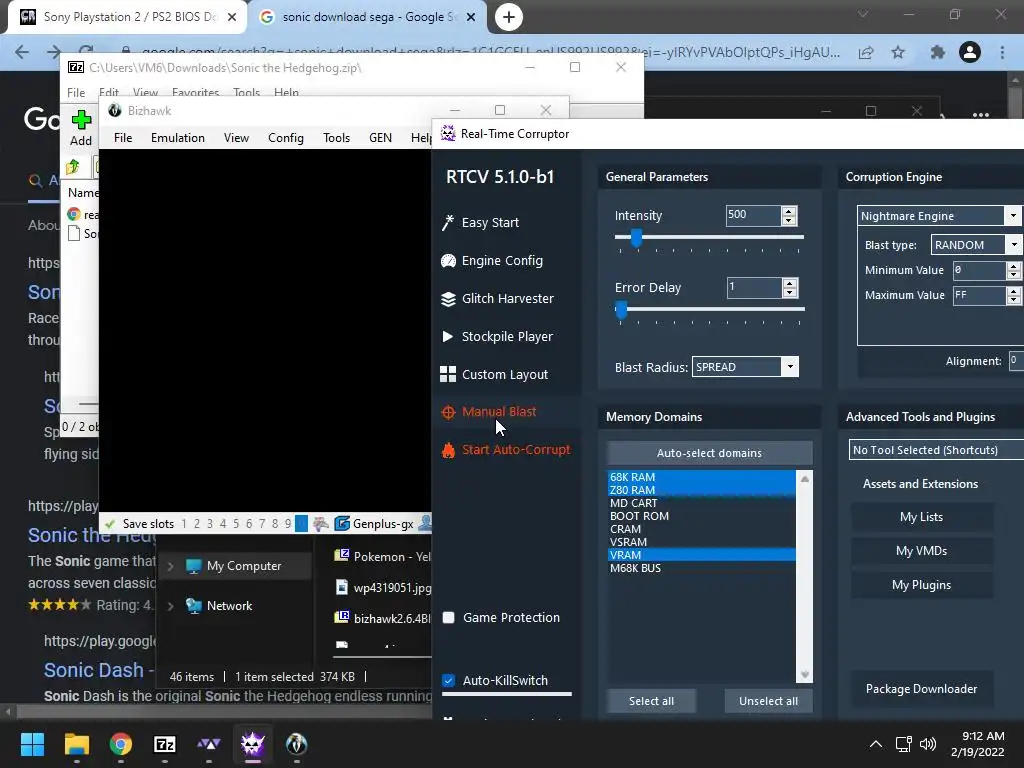Increase Intensity stepper up arrow
Image resolution: width=1024 pixels, height=768 pixels.
(789, 212)
